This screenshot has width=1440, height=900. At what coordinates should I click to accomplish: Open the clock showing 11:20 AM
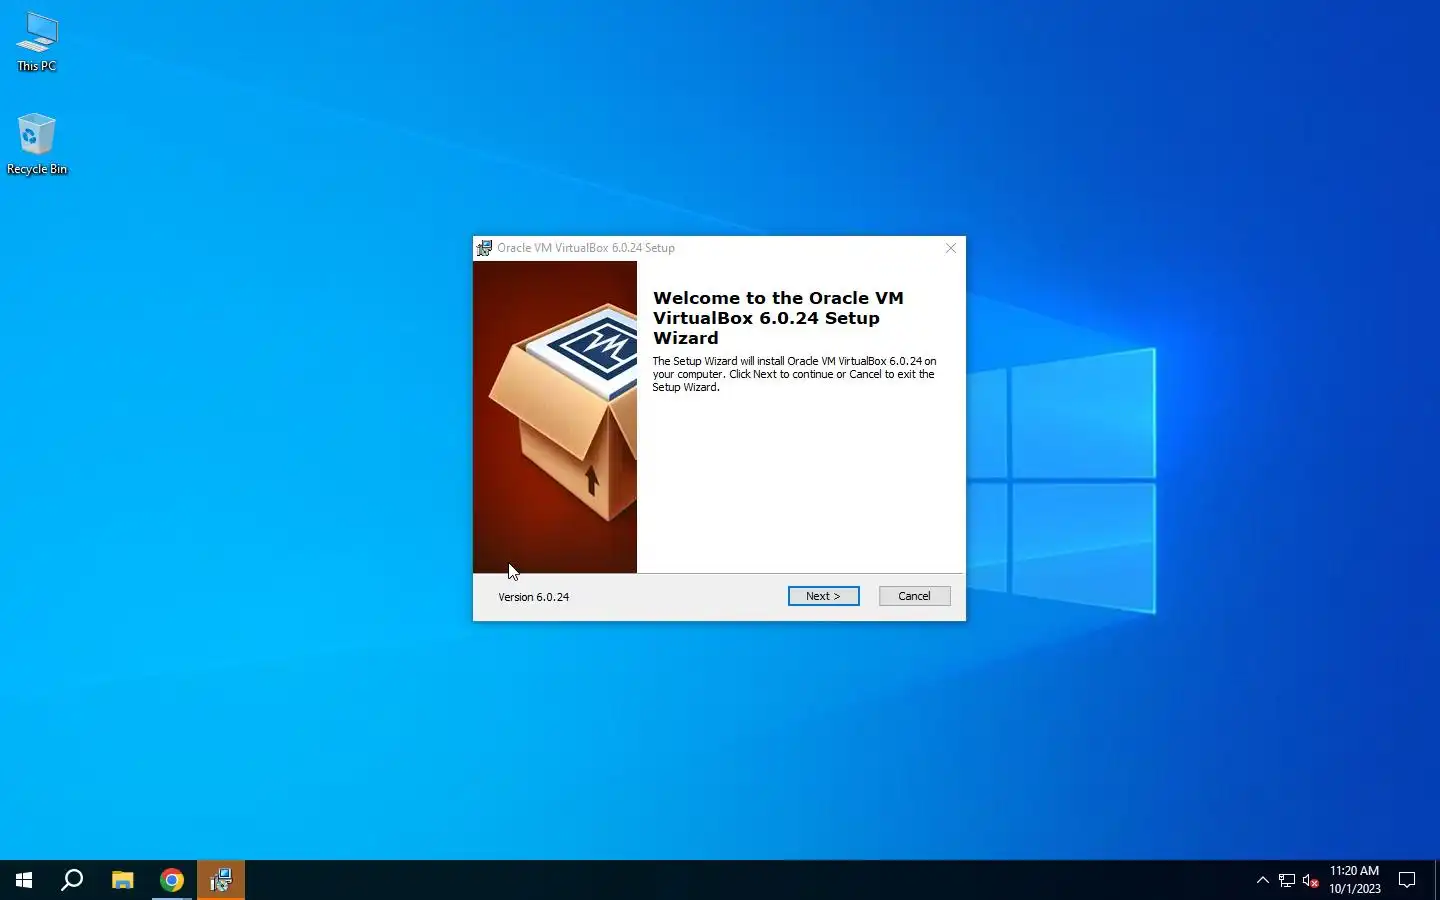1354,880
